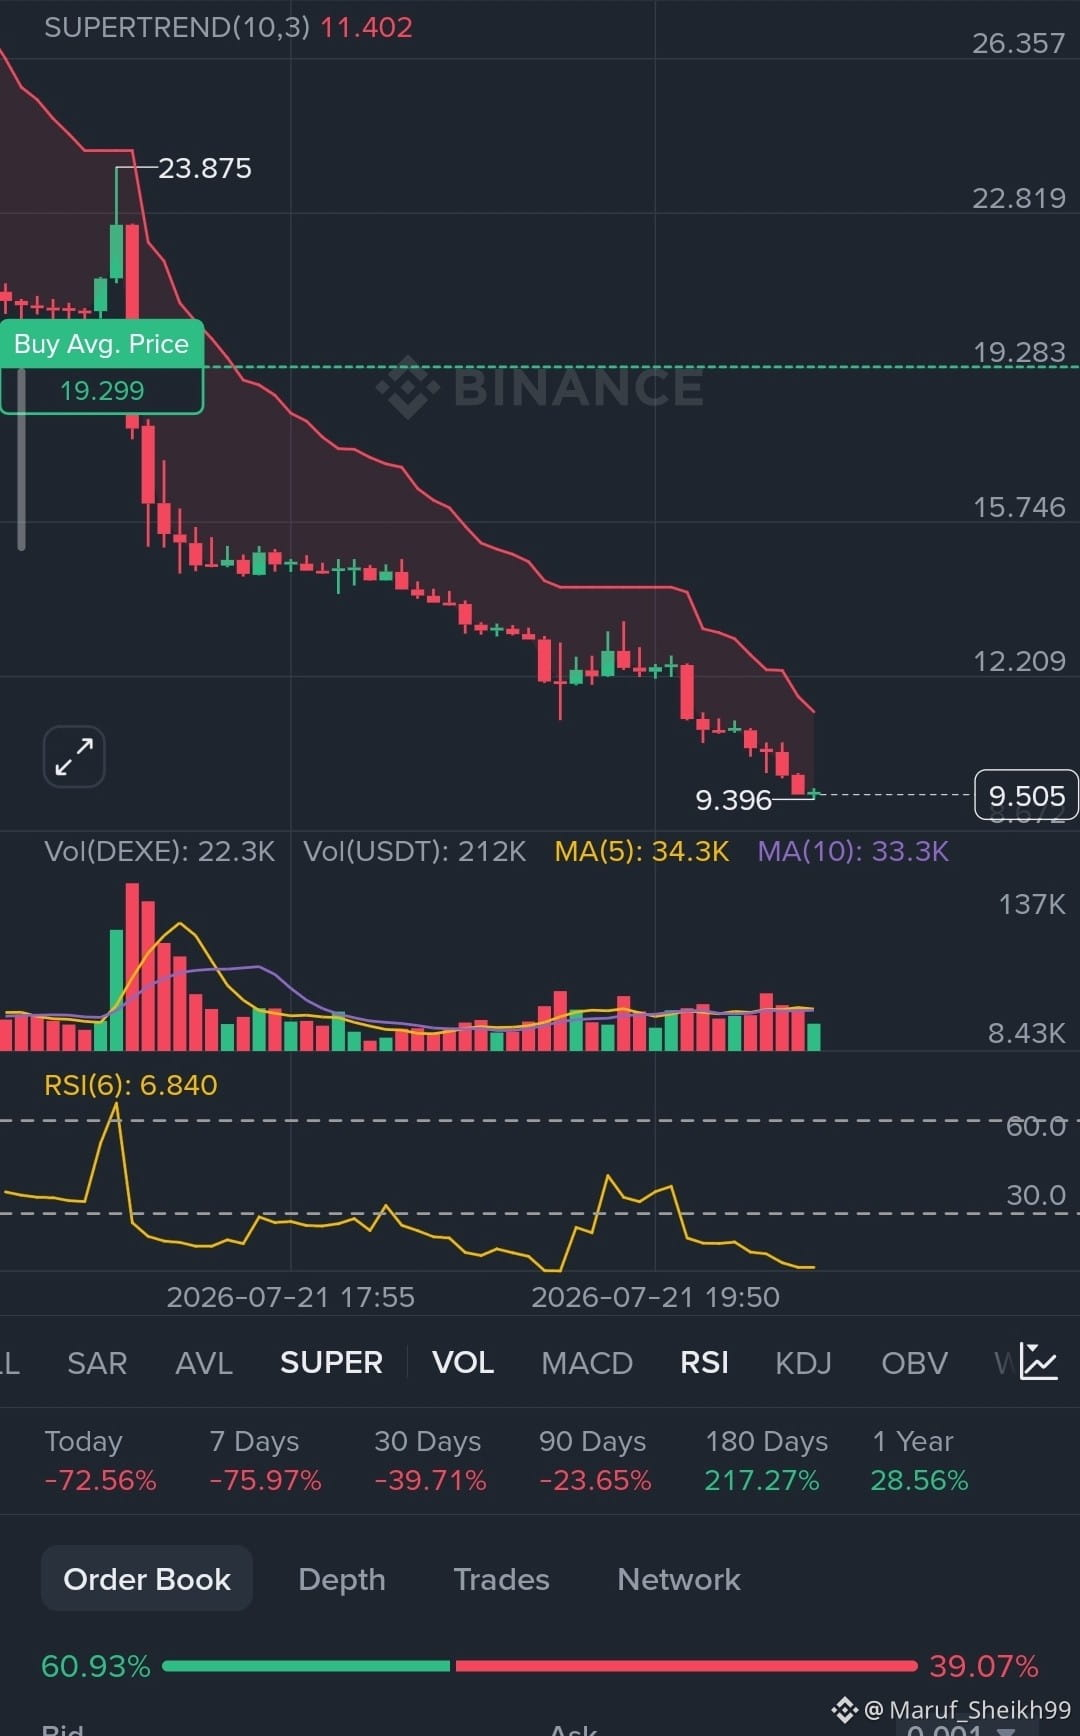This screenshot has width=1080, height=1736.
Task: Tap the 180 Days 217.27% change
Action: [x=766, y=1461]
